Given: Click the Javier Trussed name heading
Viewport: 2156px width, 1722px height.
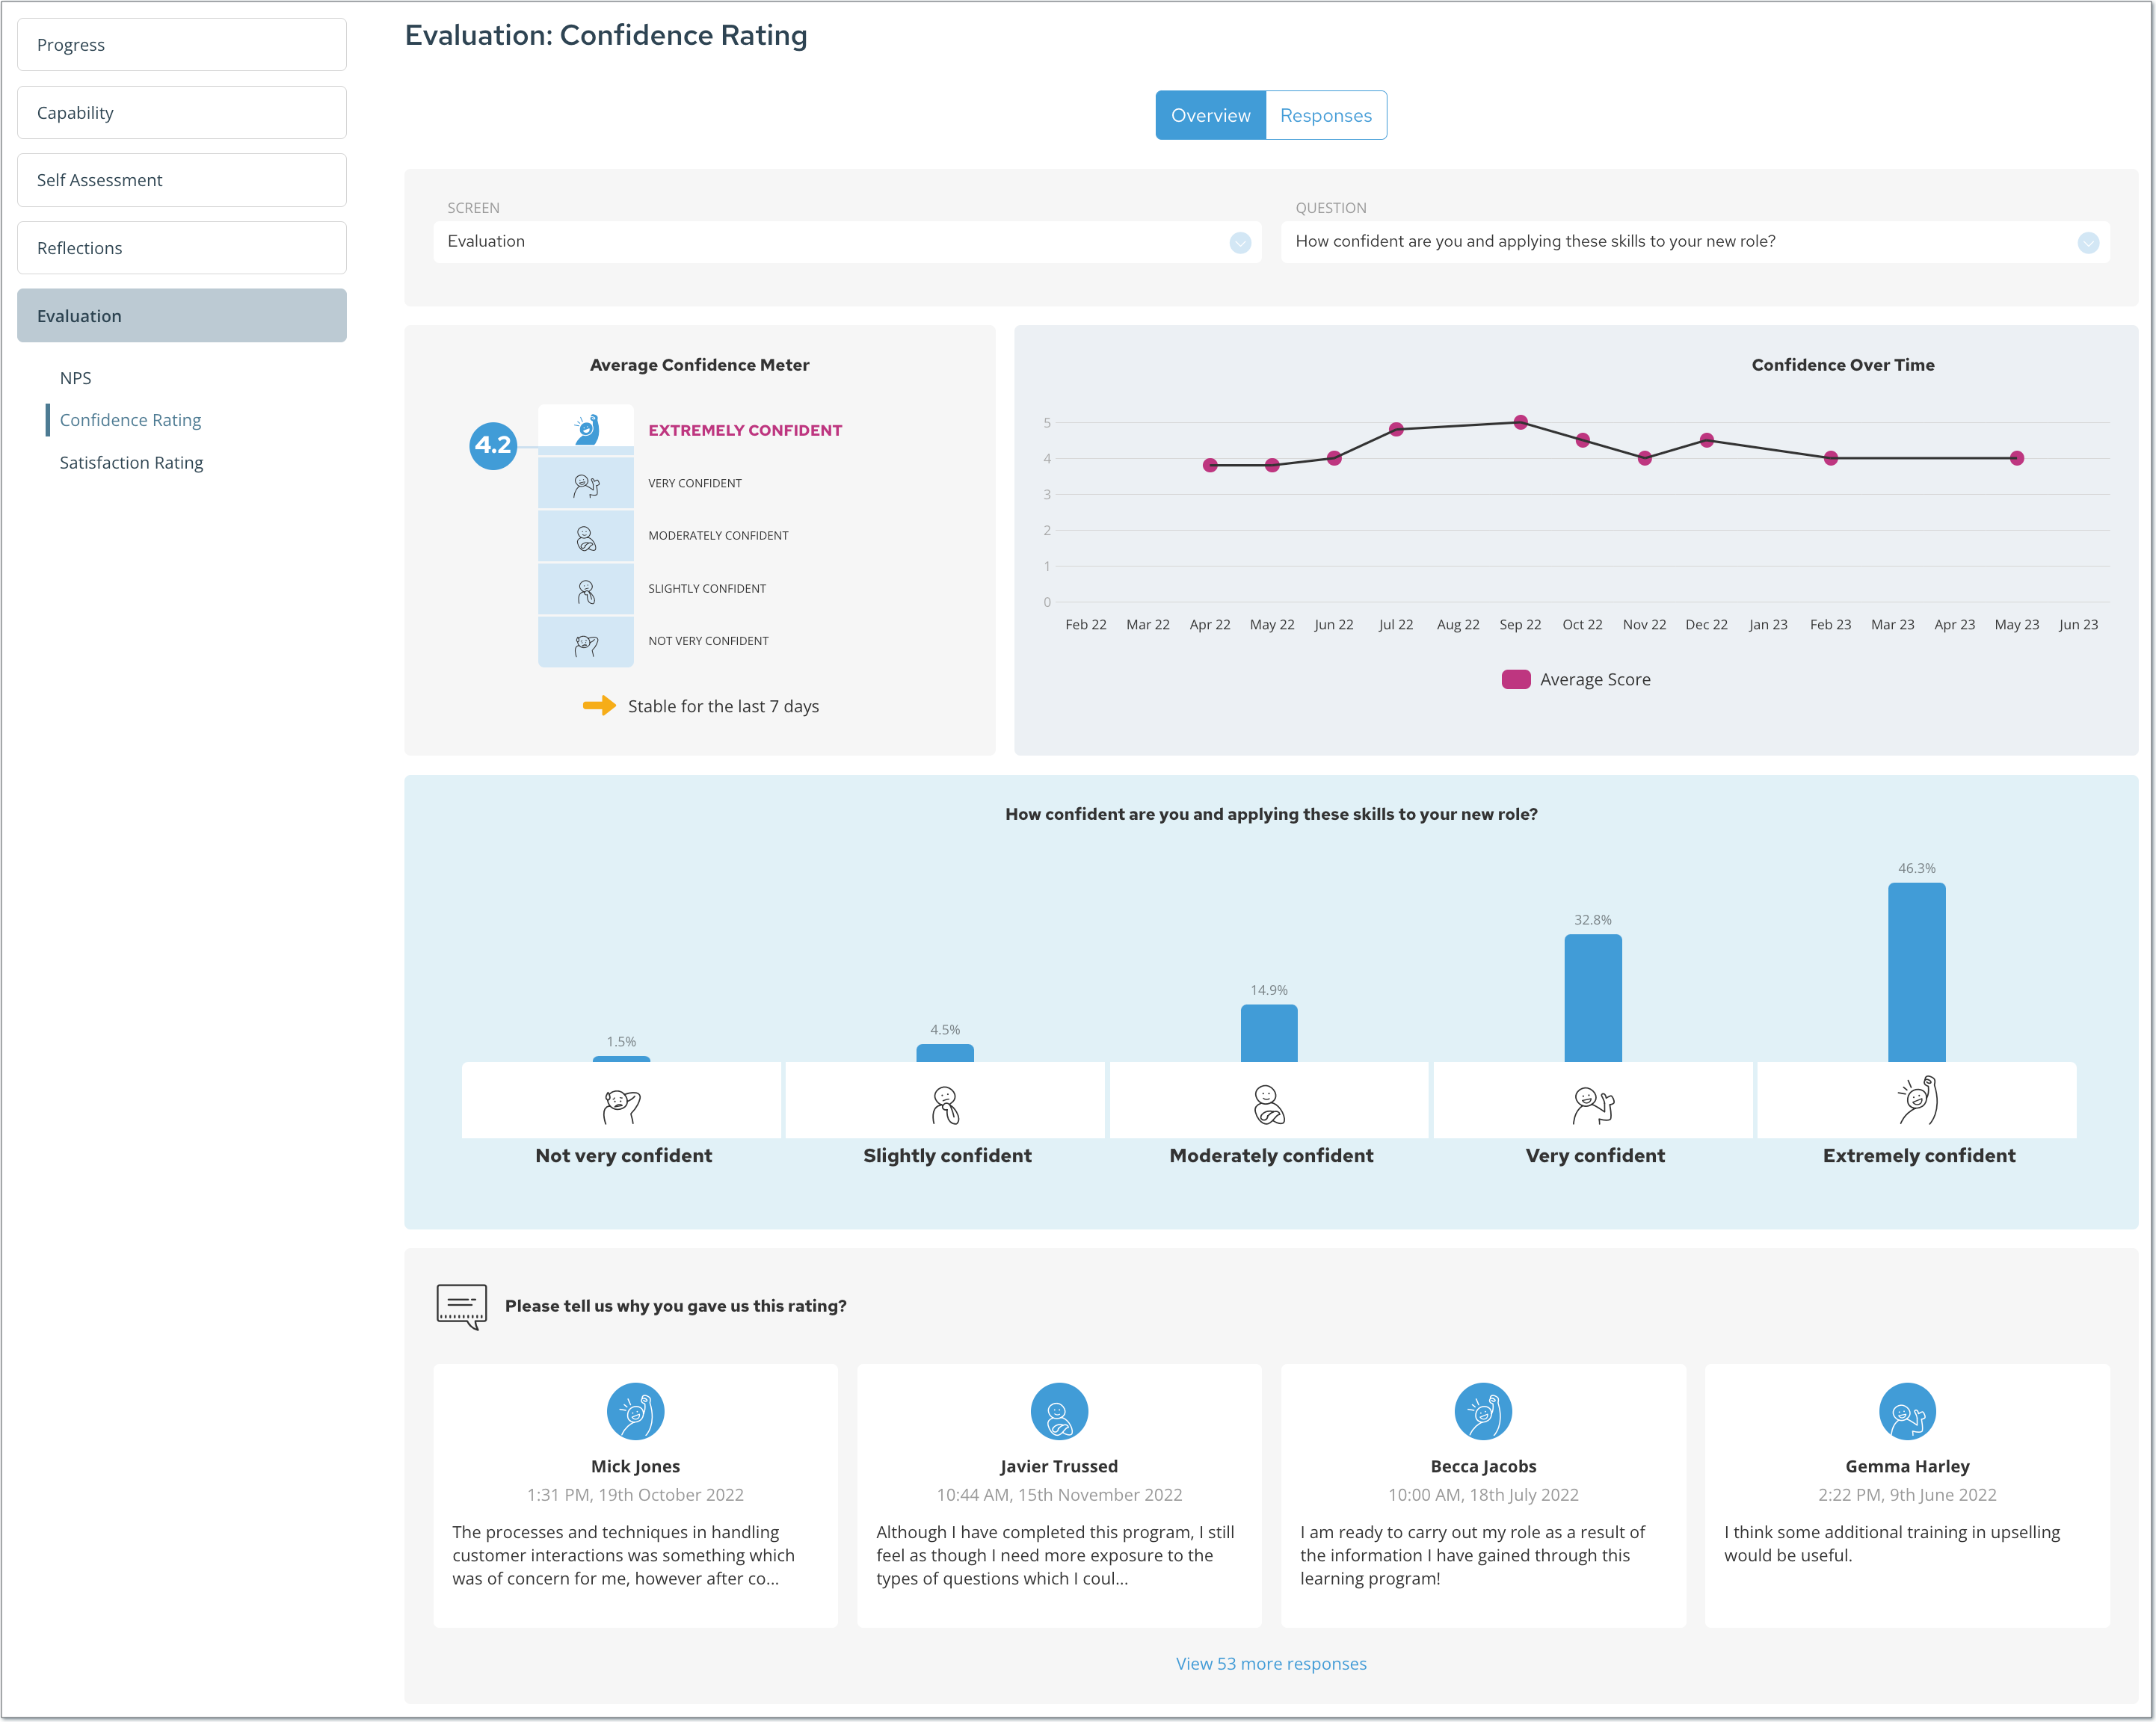Looking at the screenshot, I should (1059, 1467).
